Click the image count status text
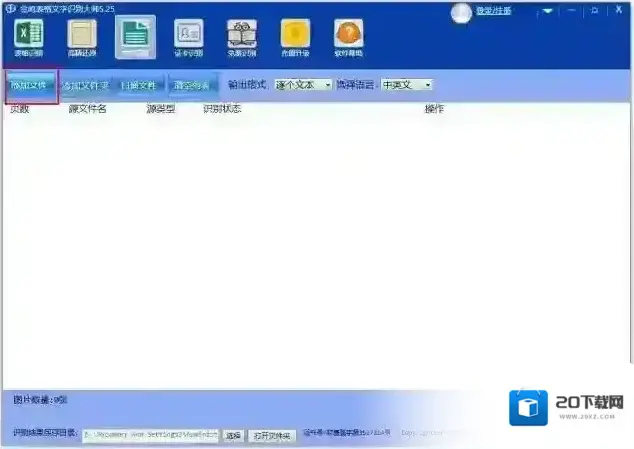Screen dimensions: 634x449 [40, 400]
